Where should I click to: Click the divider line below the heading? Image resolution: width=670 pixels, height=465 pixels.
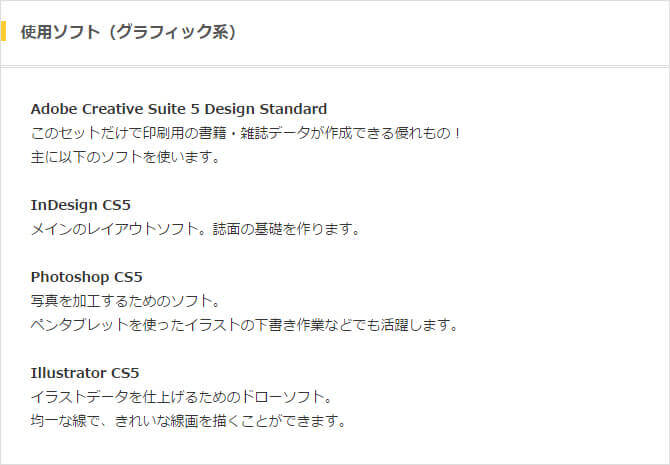[x=335, y=66]
